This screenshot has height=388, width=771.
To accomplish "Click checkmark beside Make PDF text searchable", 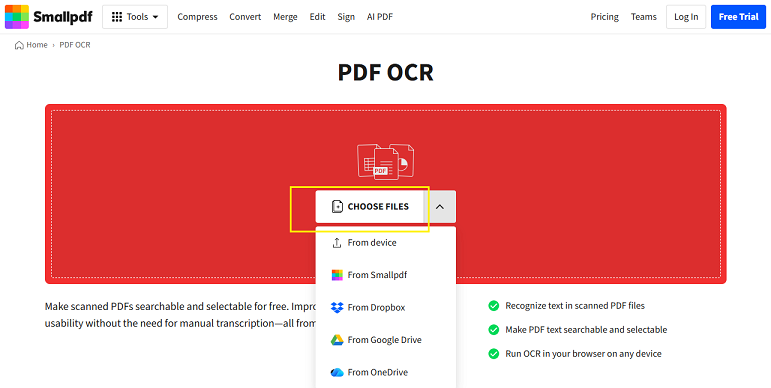I will 493,329.
